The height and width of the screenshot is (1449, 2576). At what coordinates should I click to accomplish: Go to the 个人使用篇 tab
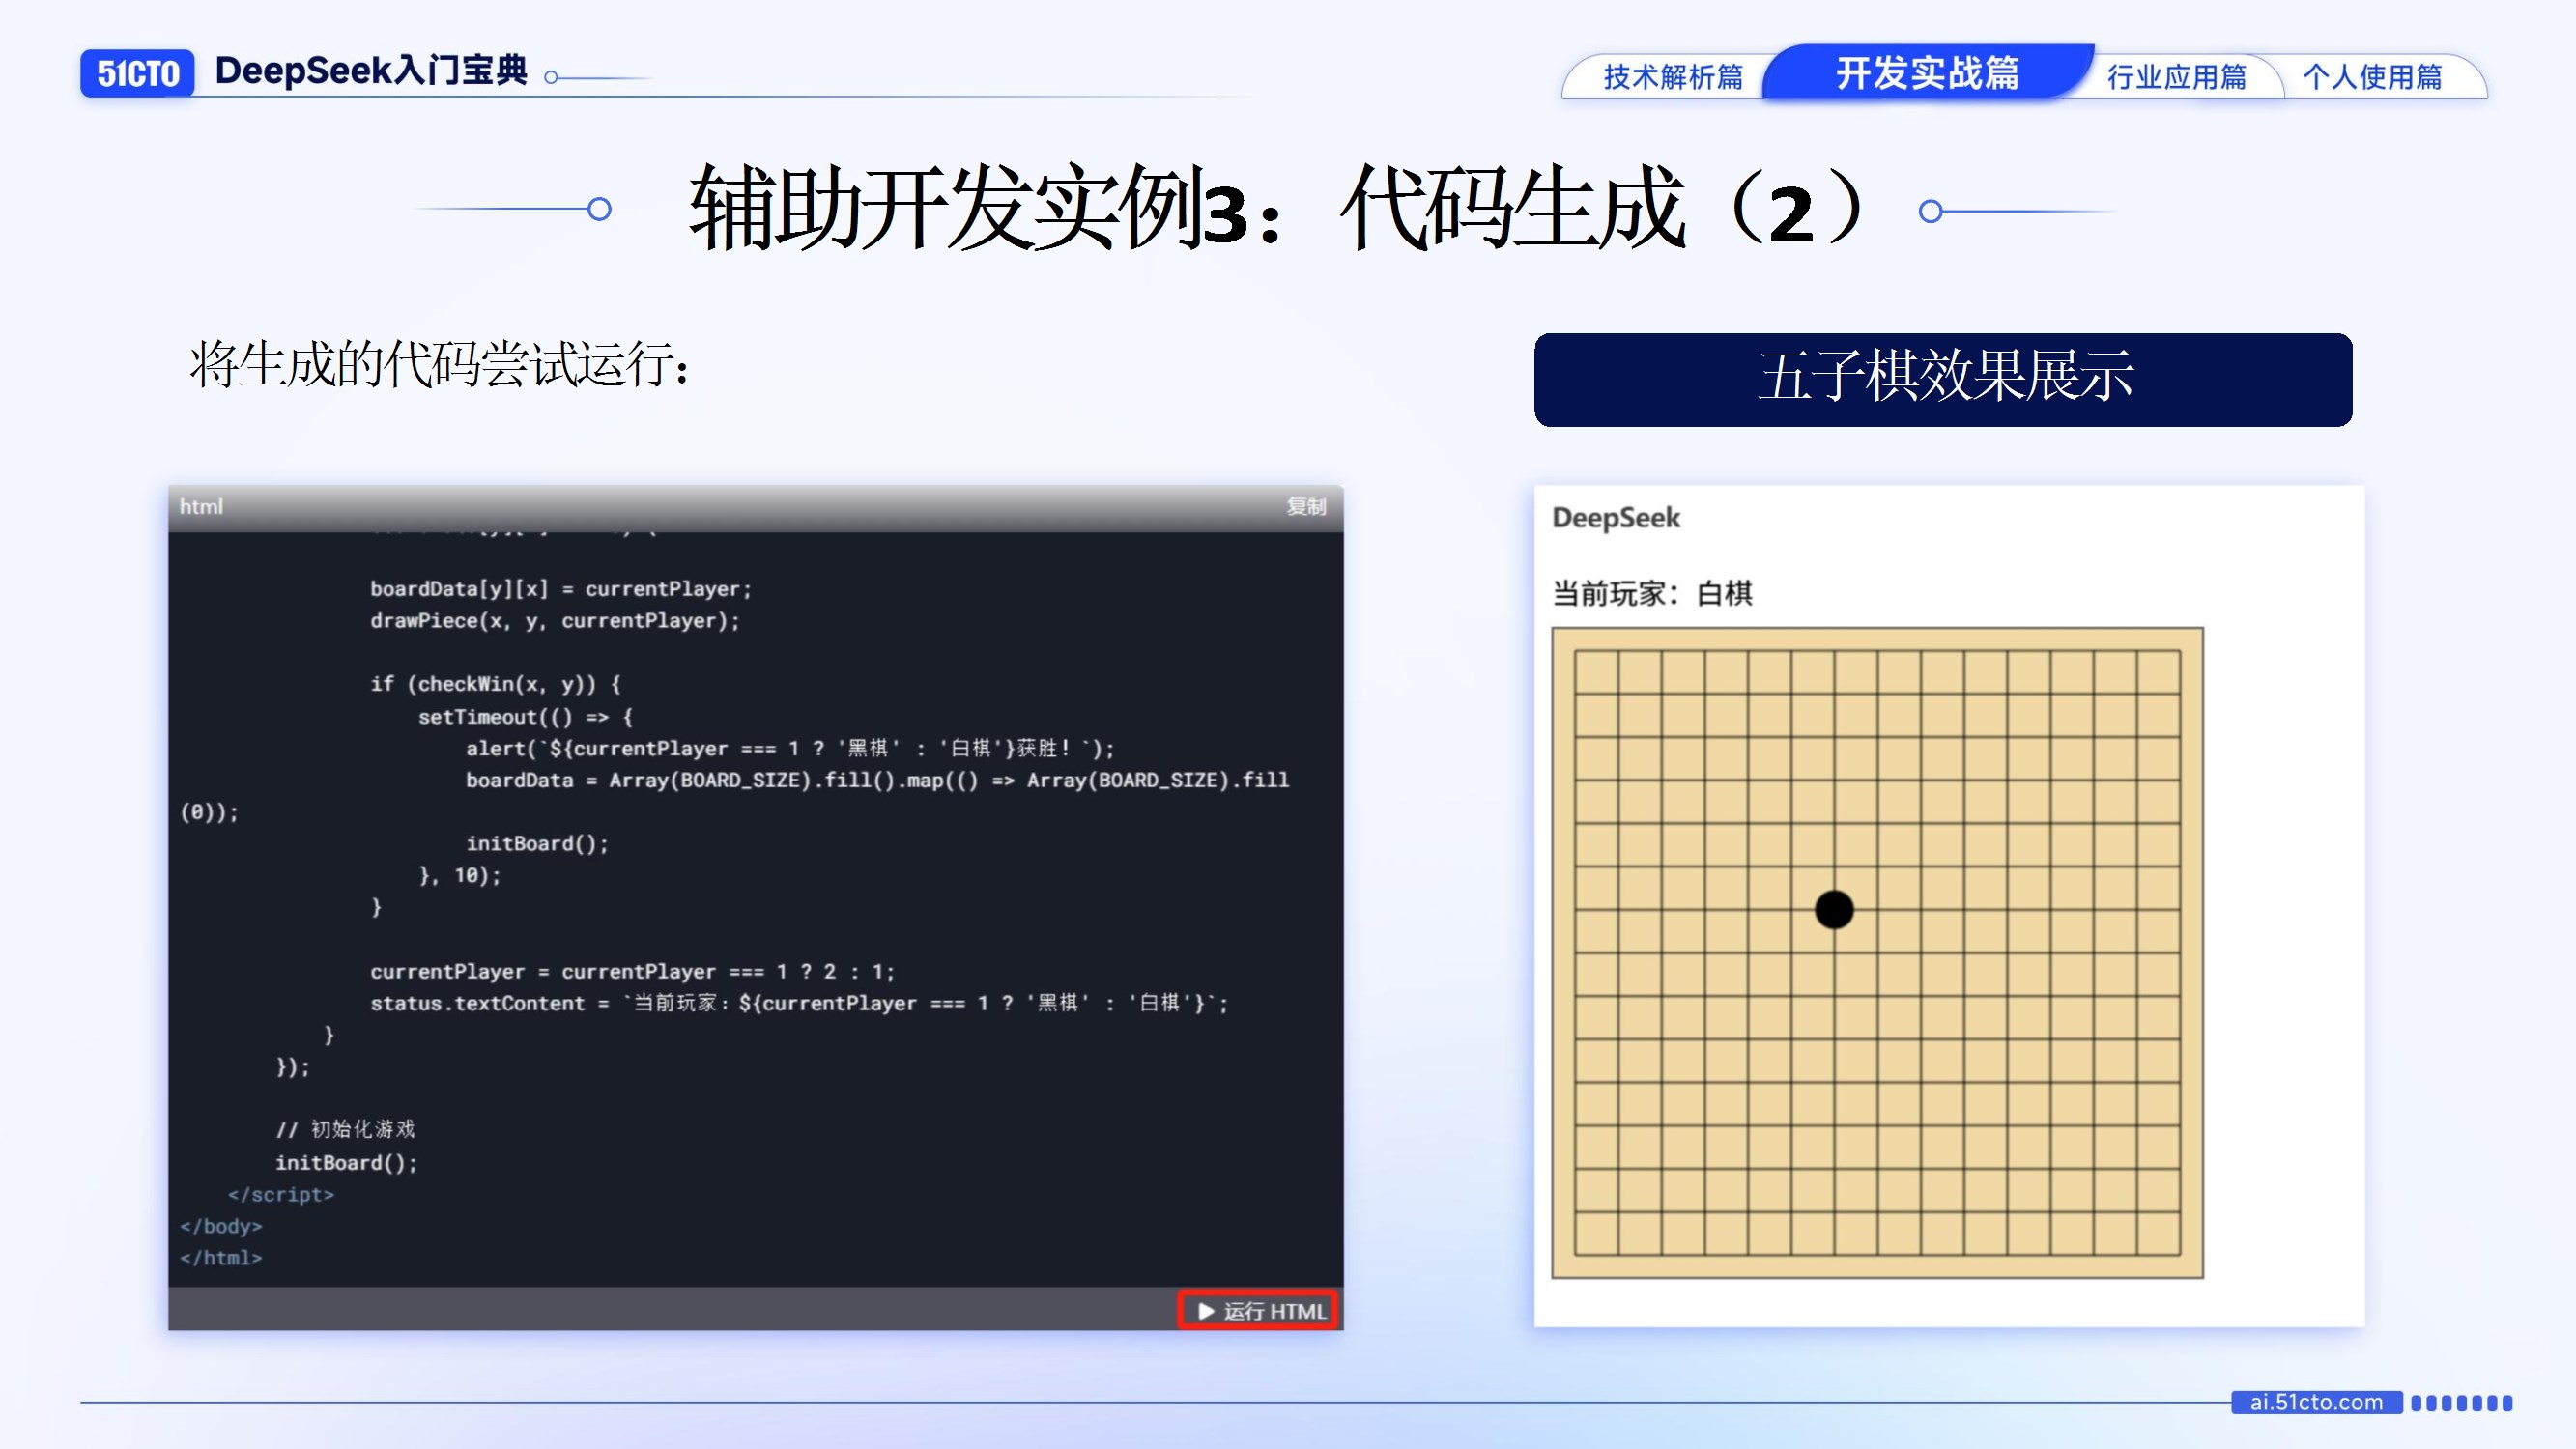pos(2372,77)
